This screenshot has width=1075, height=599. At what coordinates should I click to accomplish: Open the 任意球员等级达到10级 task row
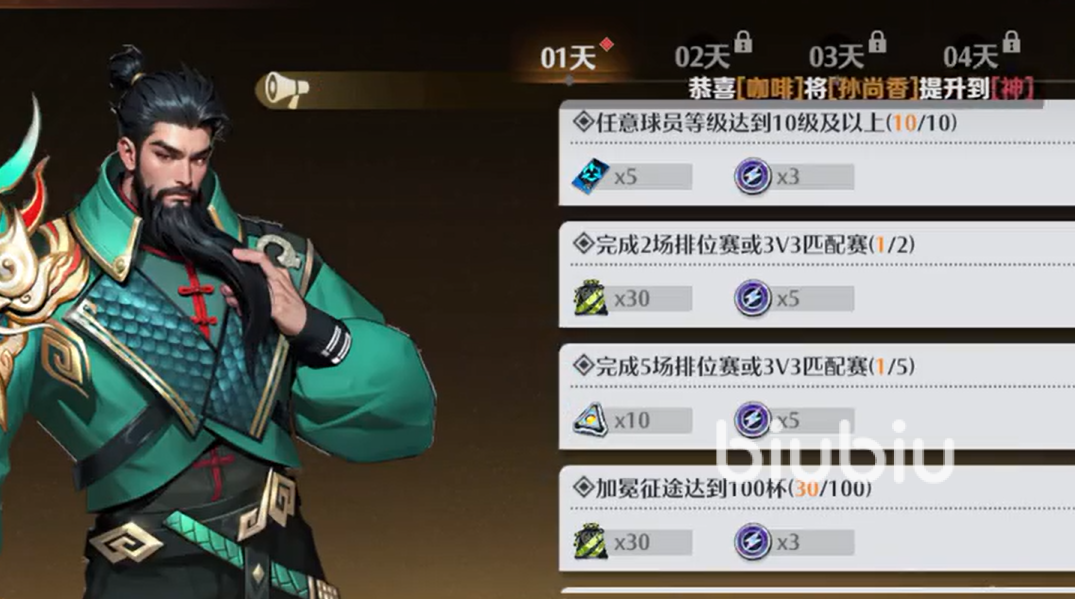pos(817,153)
